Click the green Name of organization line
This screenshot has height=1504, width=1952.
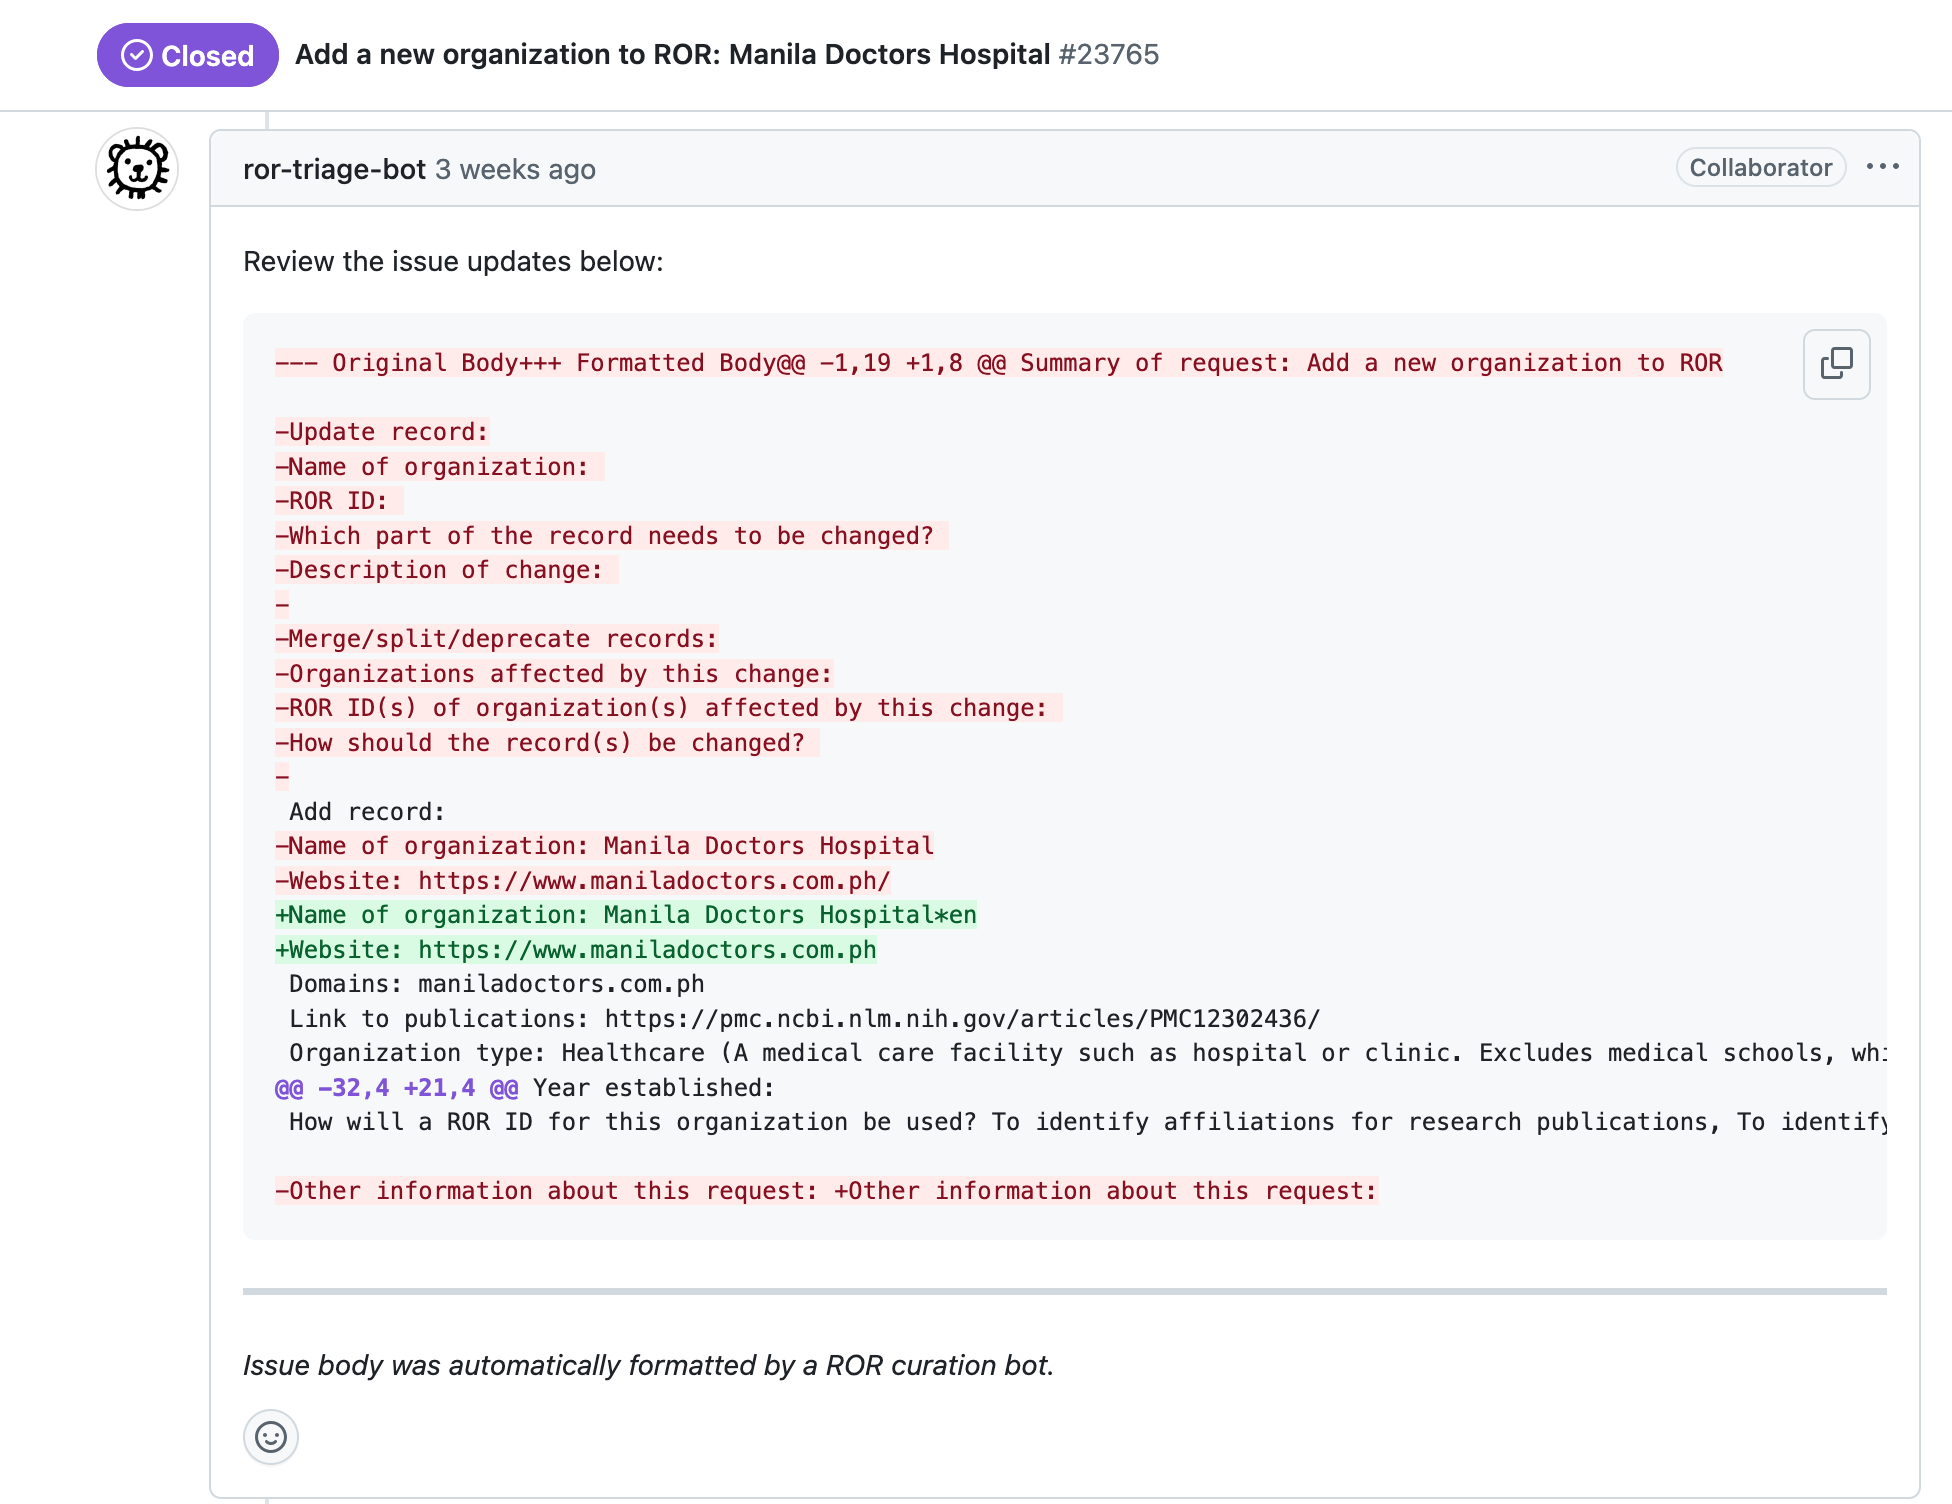tap(625, 914)
